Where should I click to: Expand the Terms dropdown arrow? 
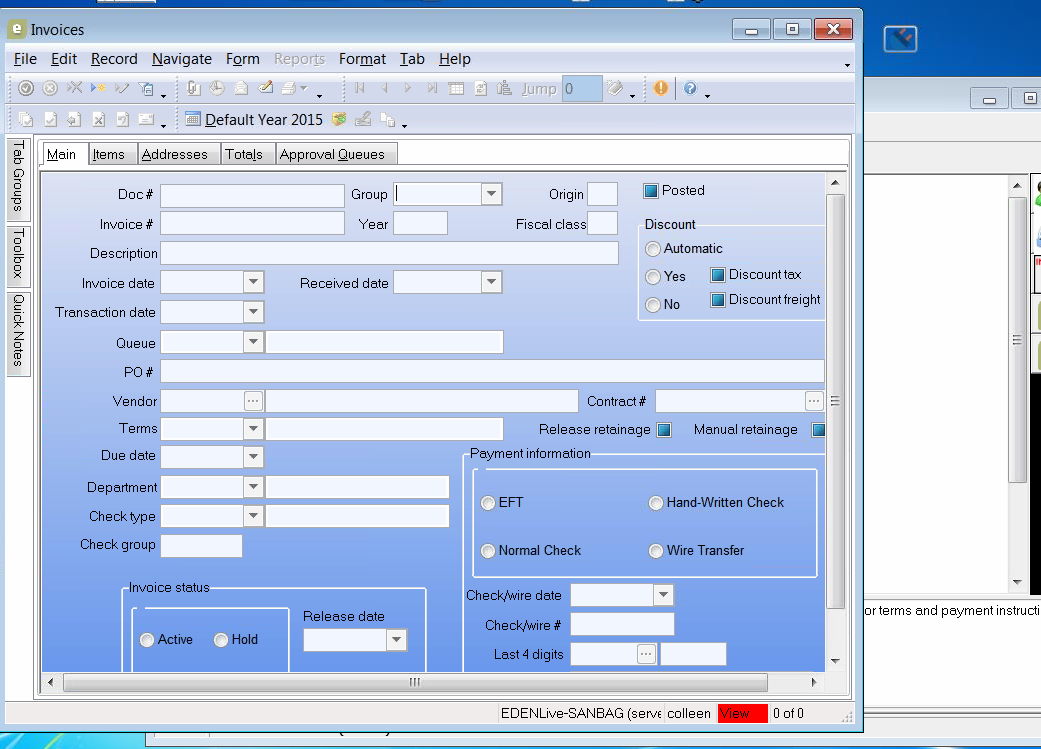pos(254,429)
